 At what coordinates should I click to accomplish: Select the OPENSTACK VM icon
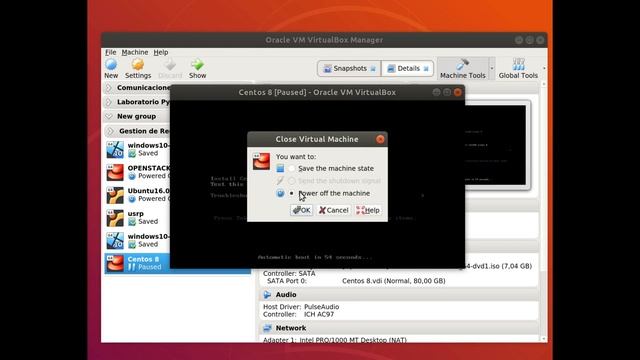click(x=115, y=172)
